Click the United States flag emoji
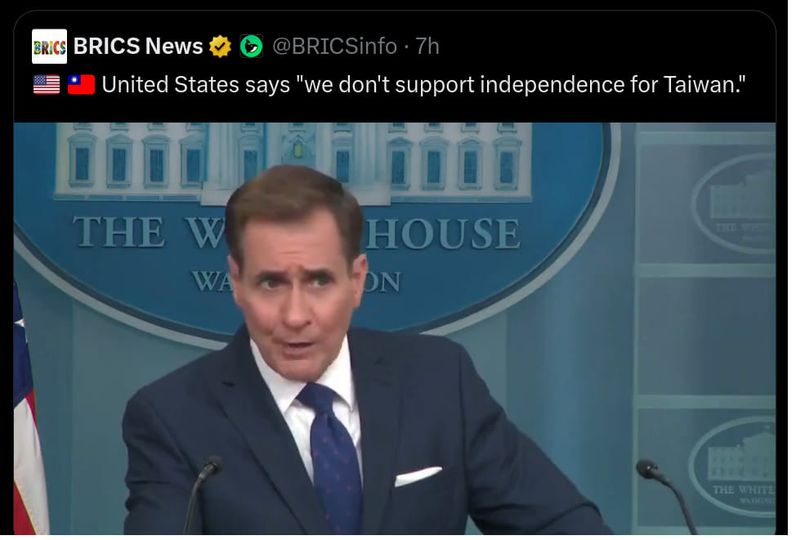 [x=47, y=85]
